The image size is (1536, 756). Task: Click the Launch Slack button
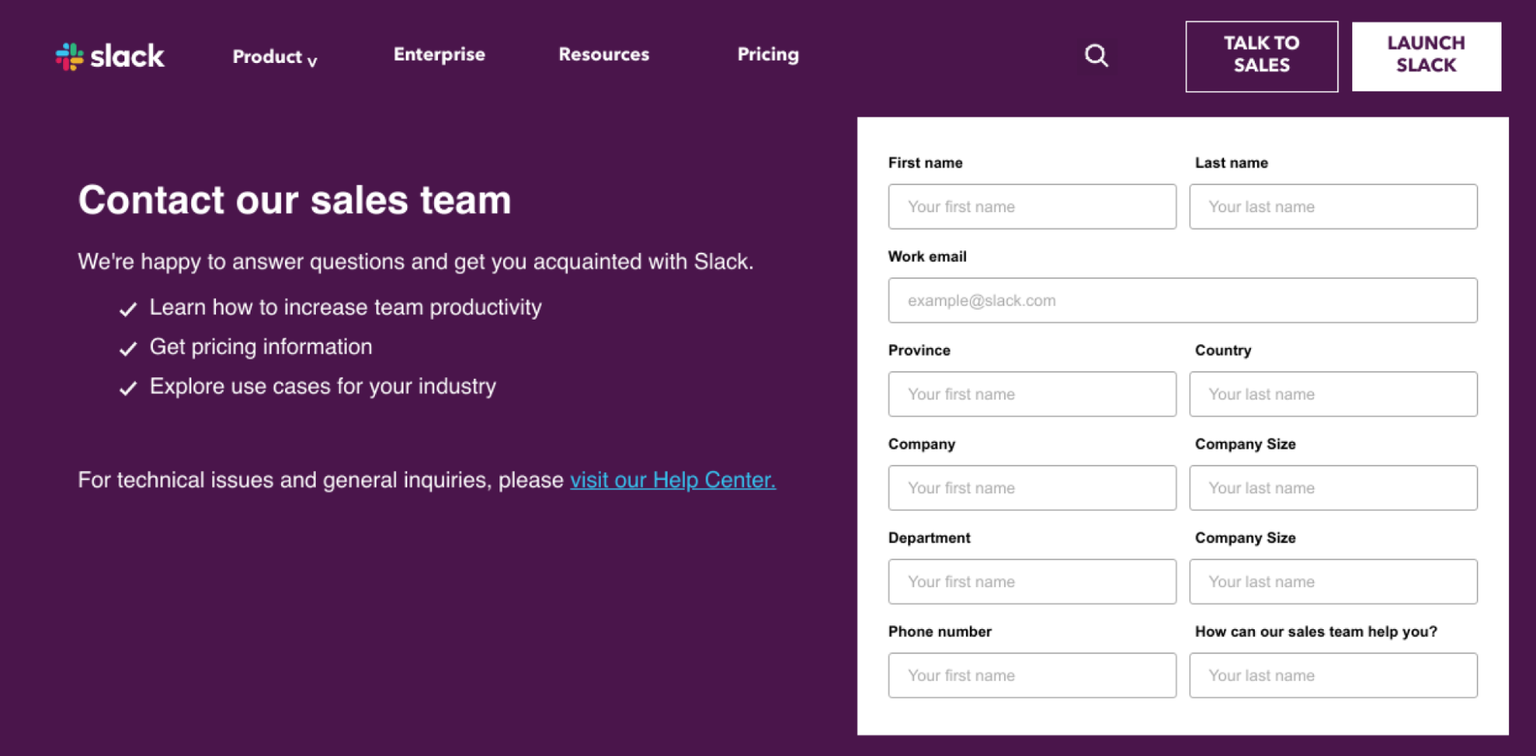click(x=1426, y=56)
